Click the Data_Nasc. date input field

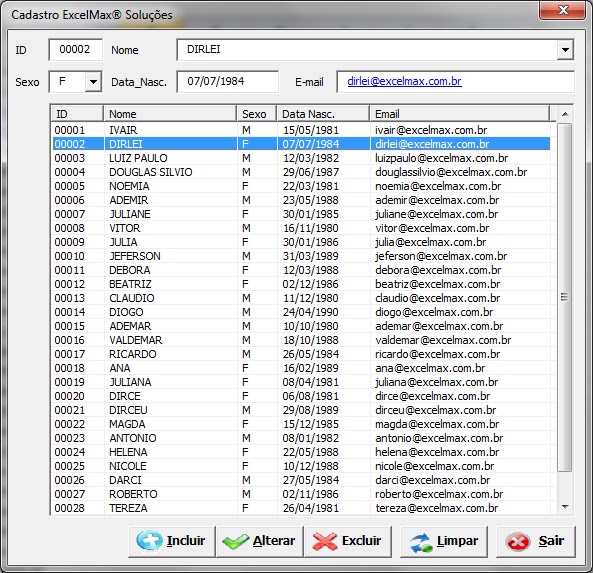coord(228,81)
